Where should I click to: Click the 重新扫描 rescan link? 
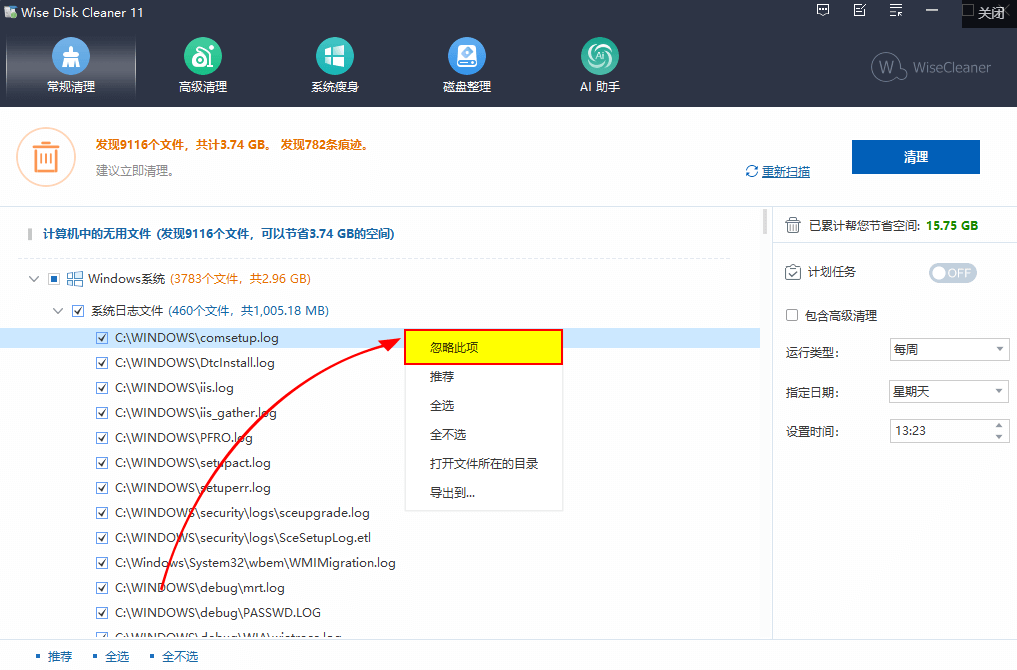pos(785,172)
